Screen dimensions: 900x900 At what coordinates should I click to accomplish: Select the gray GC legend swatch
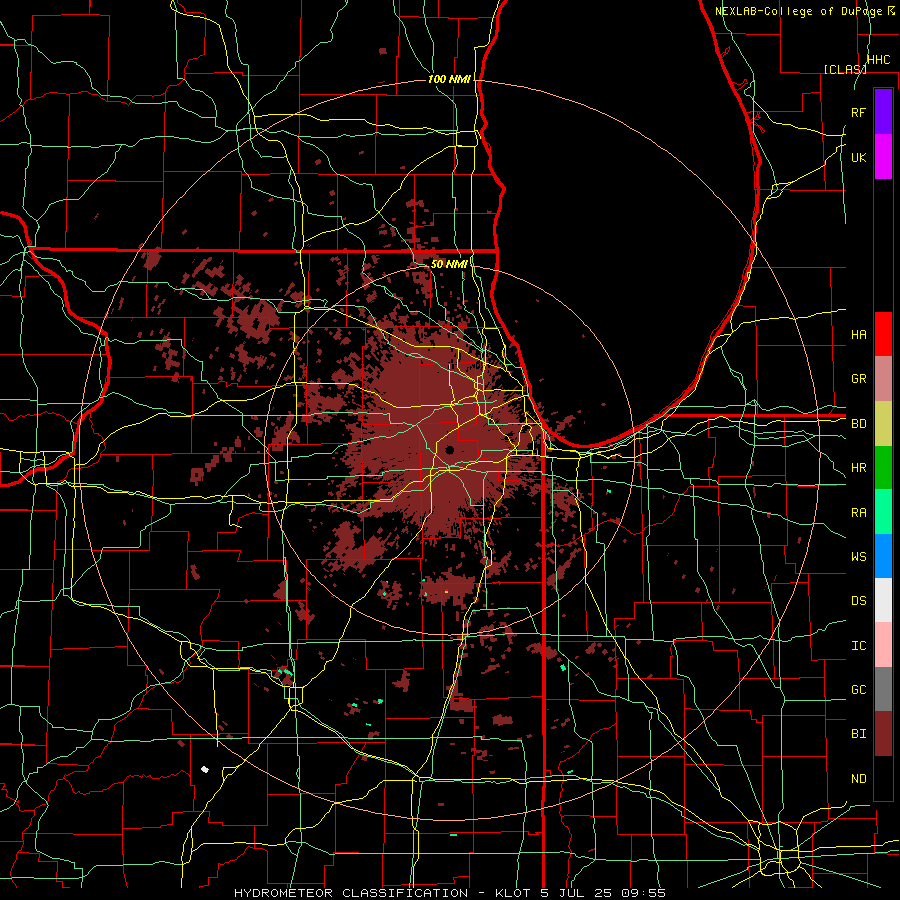click(x=883, y=689)
